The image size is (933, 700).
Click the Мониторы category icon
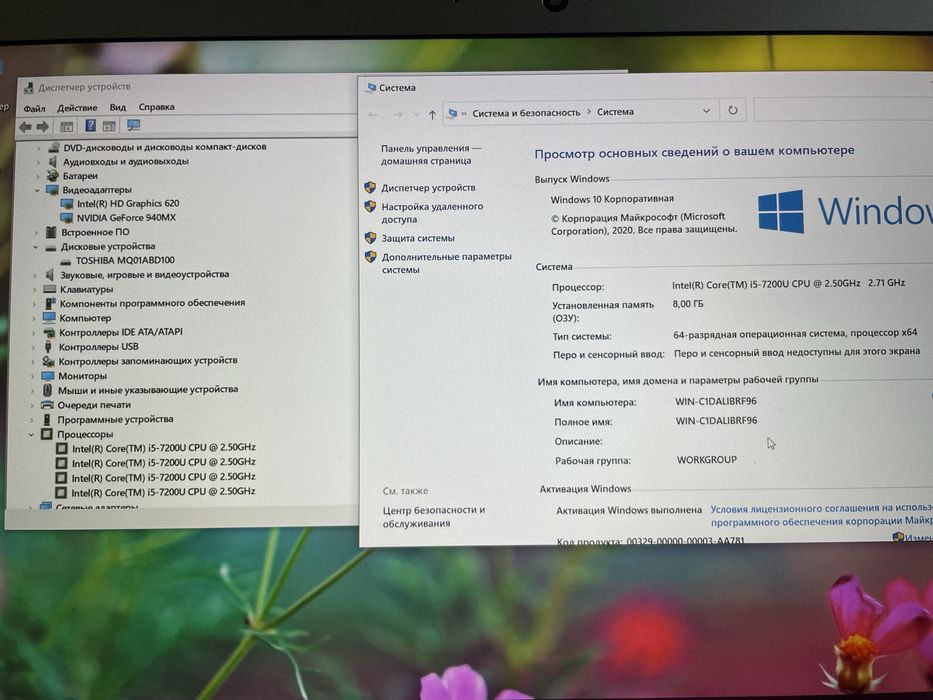[48, 376]
